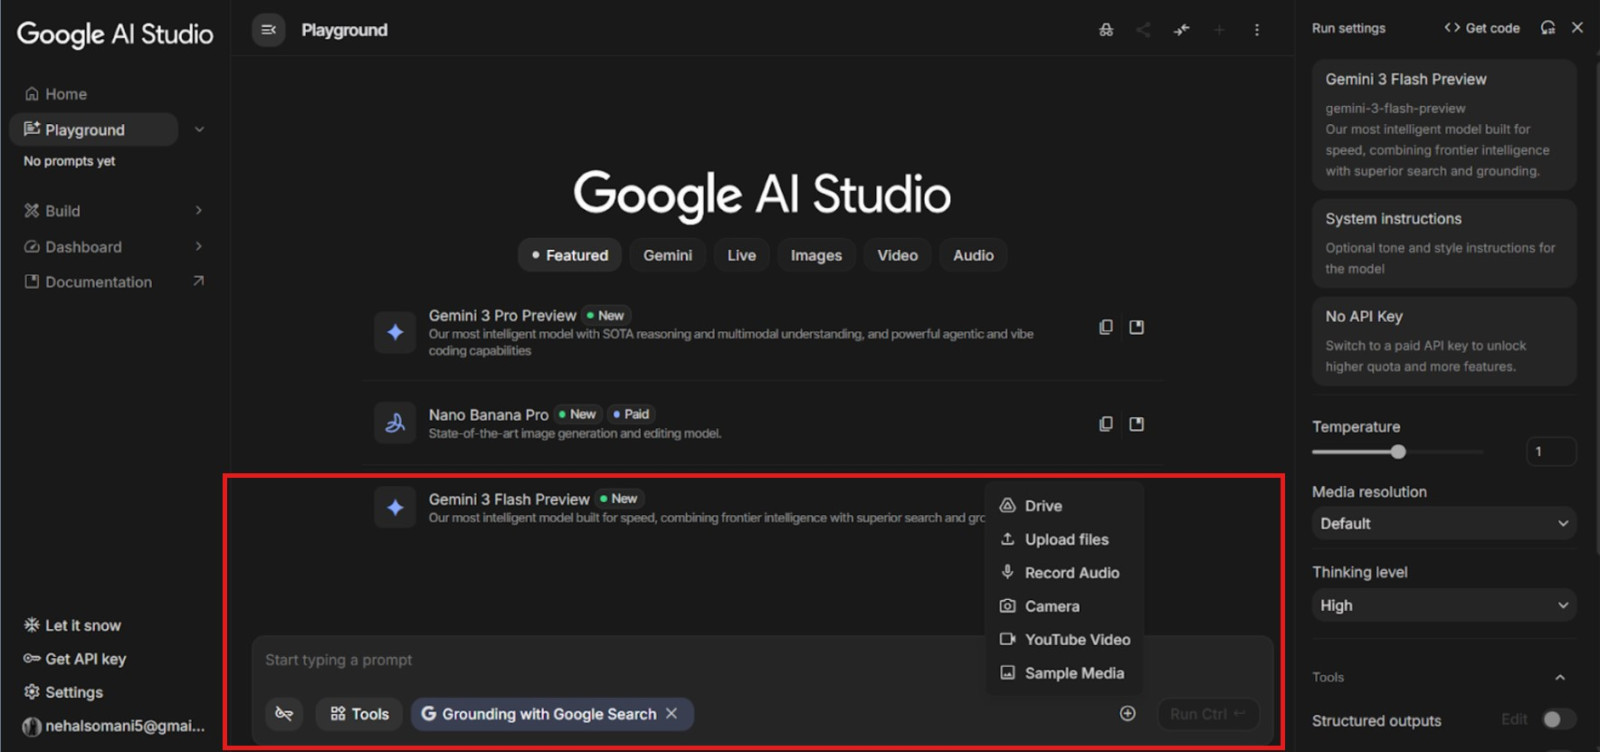
Task: Switch to the Images tab
Action: [x=816, y=255]
